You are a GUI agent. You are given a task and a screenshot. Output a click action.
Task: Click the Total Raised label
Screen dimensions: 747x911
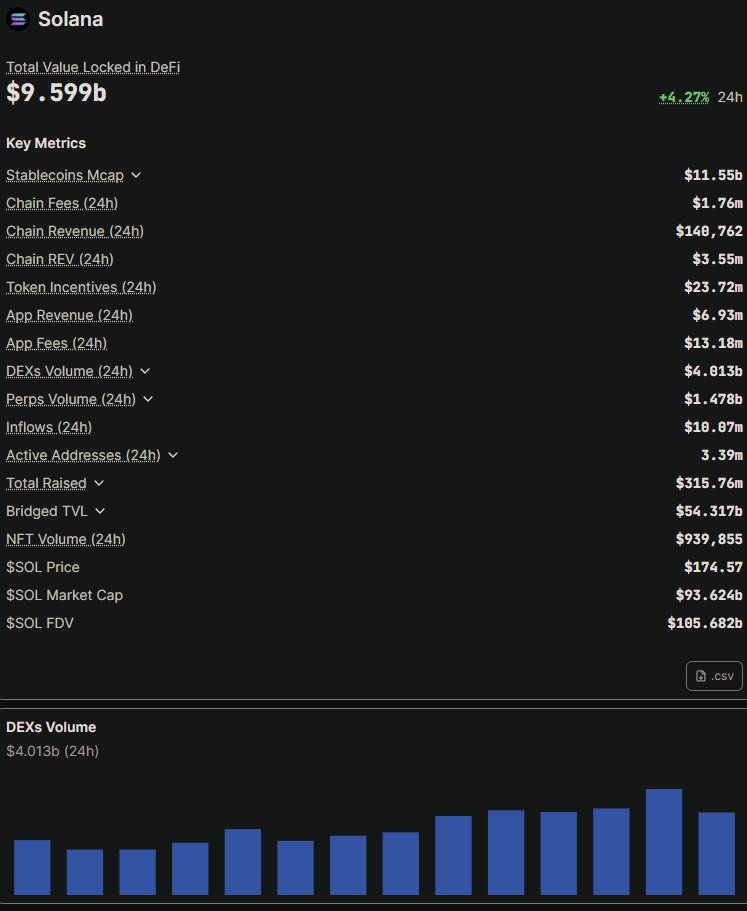tap(46, 483)
